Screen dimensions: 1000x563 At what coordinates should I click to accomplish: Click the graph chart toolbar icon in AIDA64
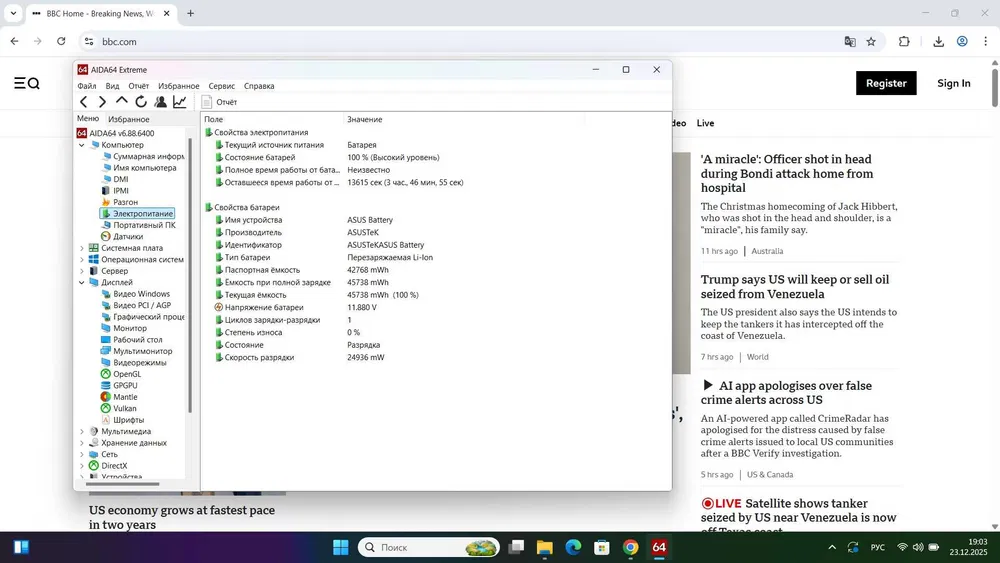tap(180, 102)
